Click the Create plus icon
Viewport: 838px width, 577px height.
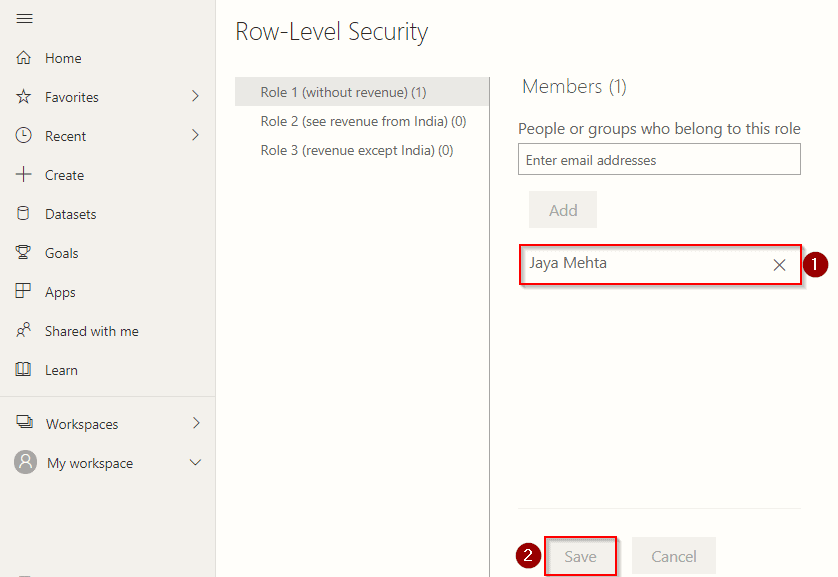24,174
